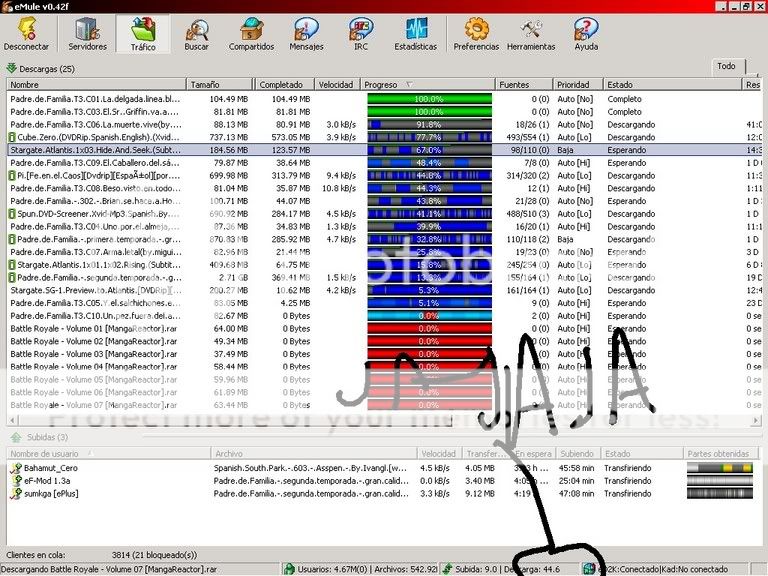
Task: Click the comment icon beside Cube.Zero download
Action: click(x=12, y=137)
